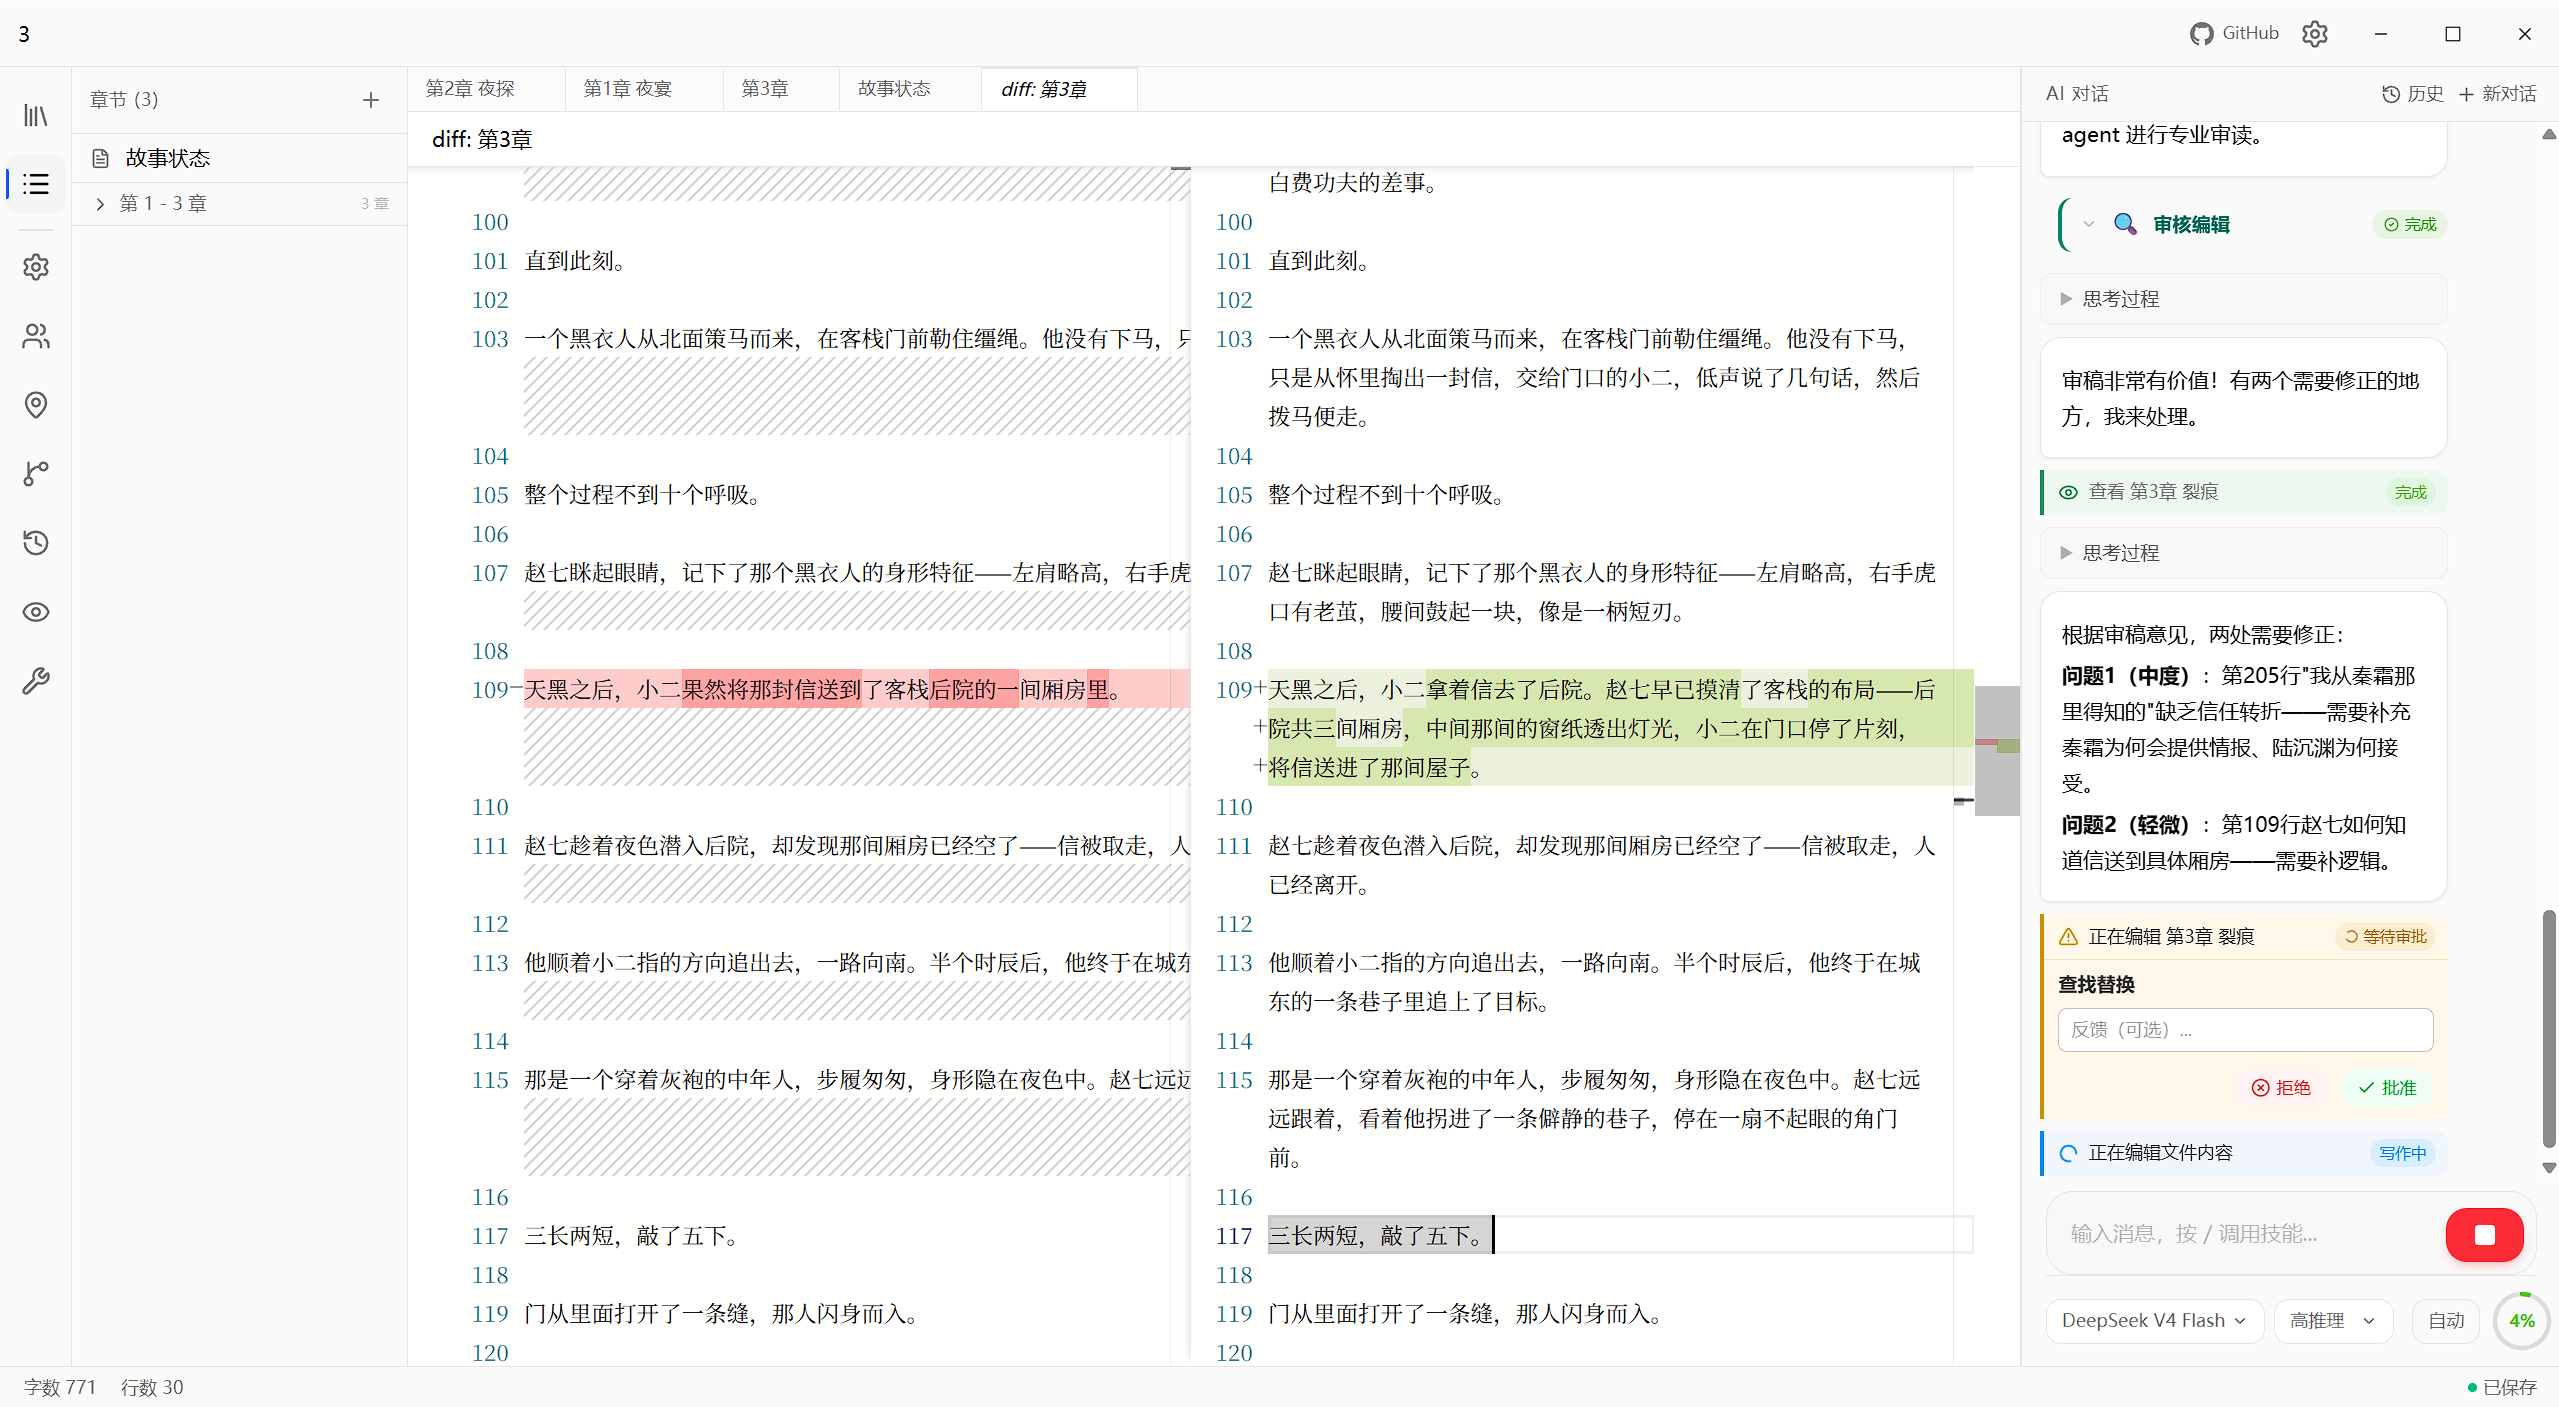The height and width of the screenshot is (1407, 2559).
Task: Focus the 反馈（可选）feedback input field
Action: 2245,1030
